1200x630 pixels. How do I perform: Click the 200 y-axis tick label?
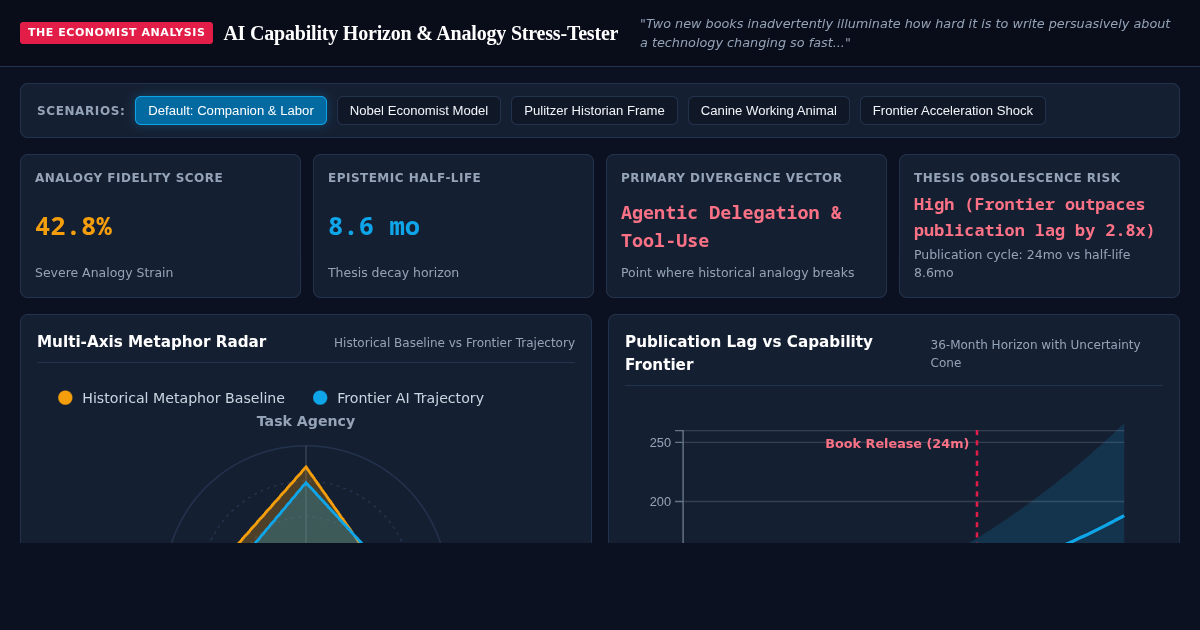pyautogui.click(x=660, y=502)
